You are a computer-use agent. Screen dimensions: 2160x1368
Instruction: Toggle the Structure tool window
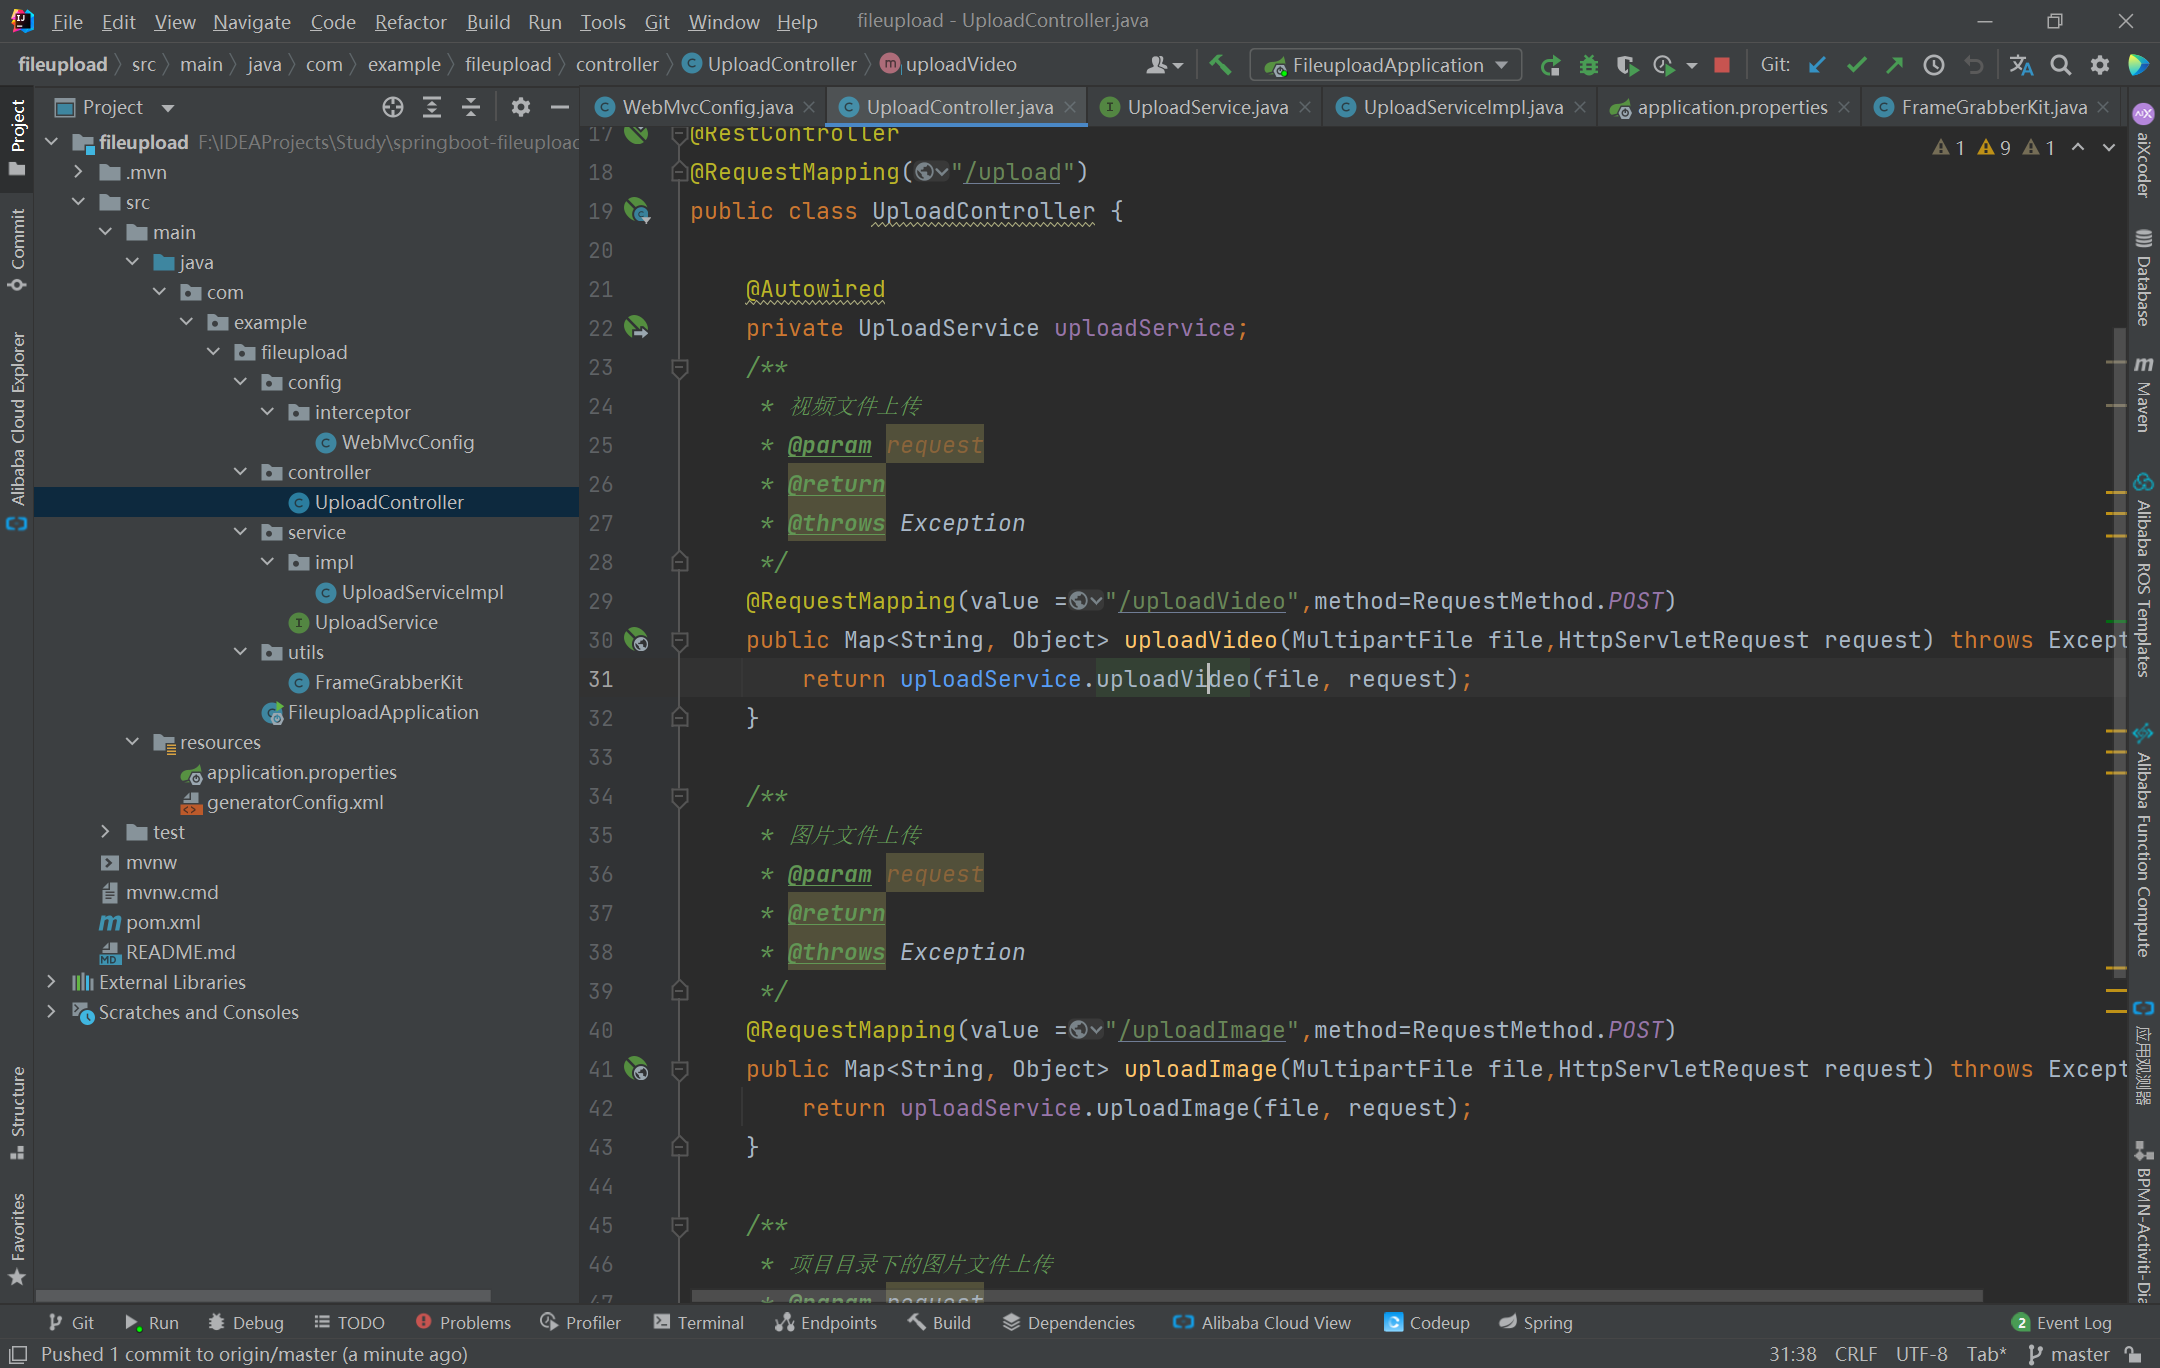[x=17, y=1111]
